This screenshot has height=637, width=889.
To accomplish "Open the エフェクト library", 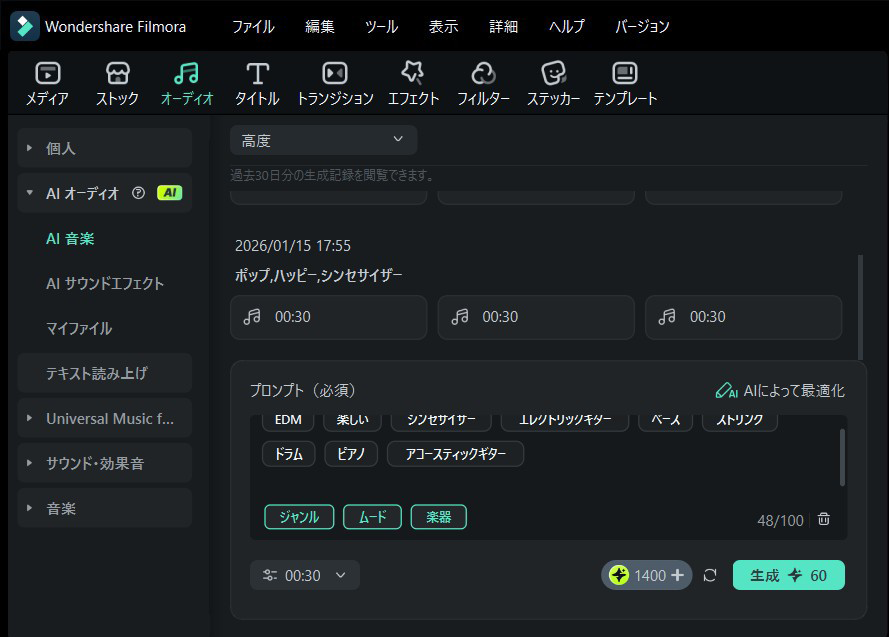I will point(414,82).
